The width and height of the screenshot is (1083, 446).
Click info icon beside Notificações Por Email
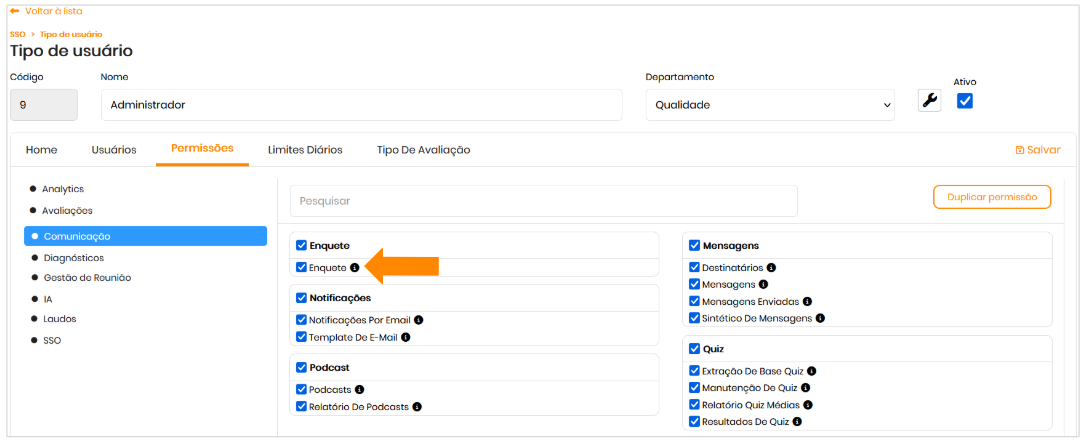(x=419, y=320)
